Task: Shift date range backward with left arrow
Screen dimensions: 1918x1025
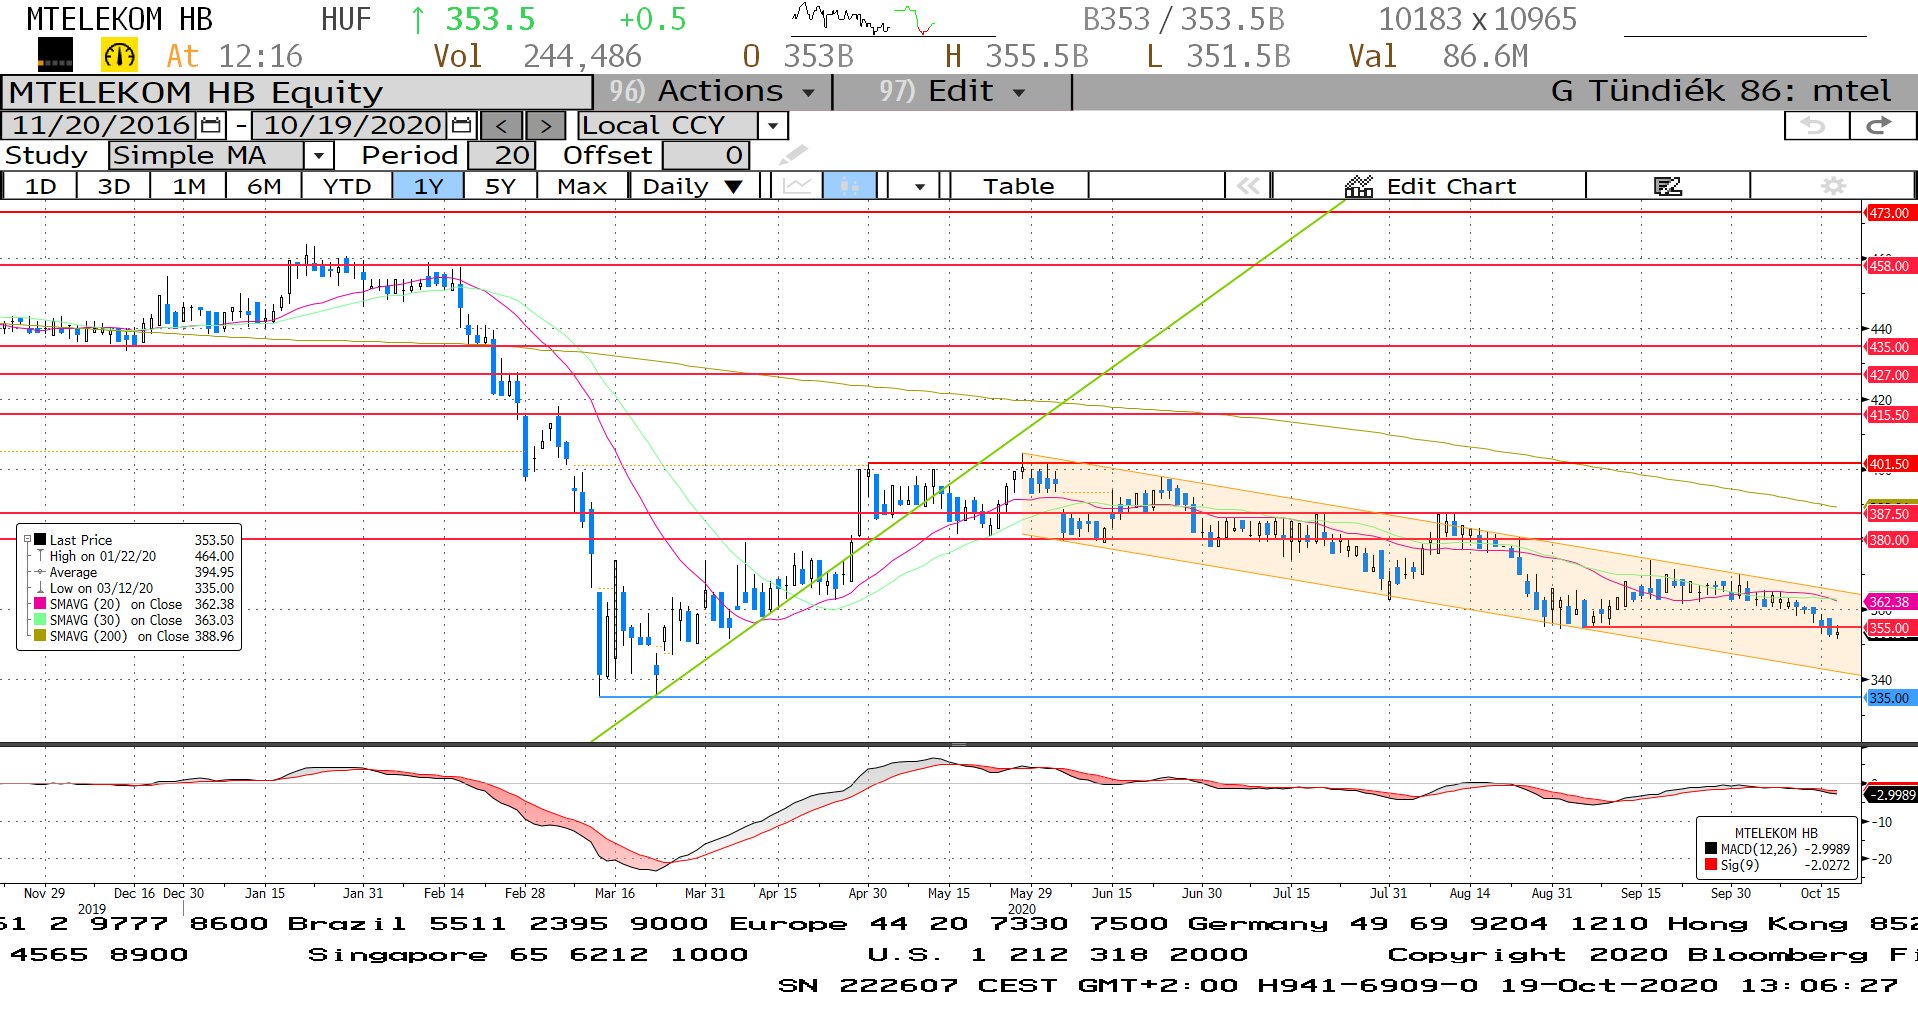Action: click(502, 125)
